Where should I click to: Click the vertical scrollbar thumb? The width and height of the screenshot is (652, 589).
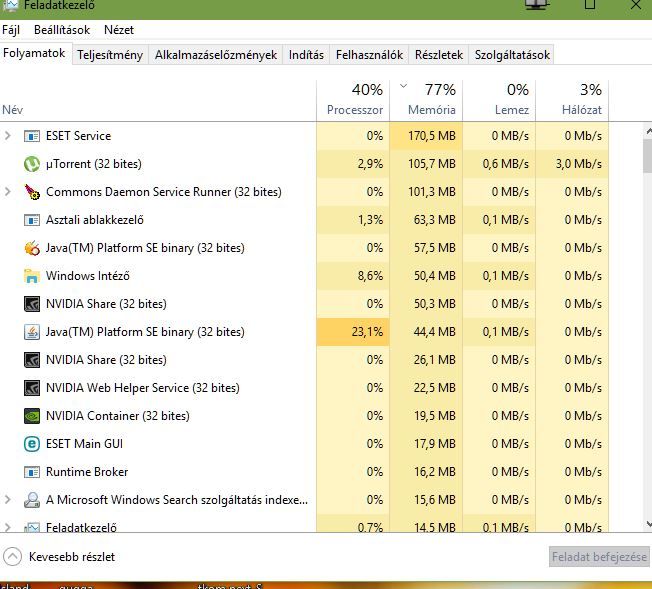click(x=648, y=156)
